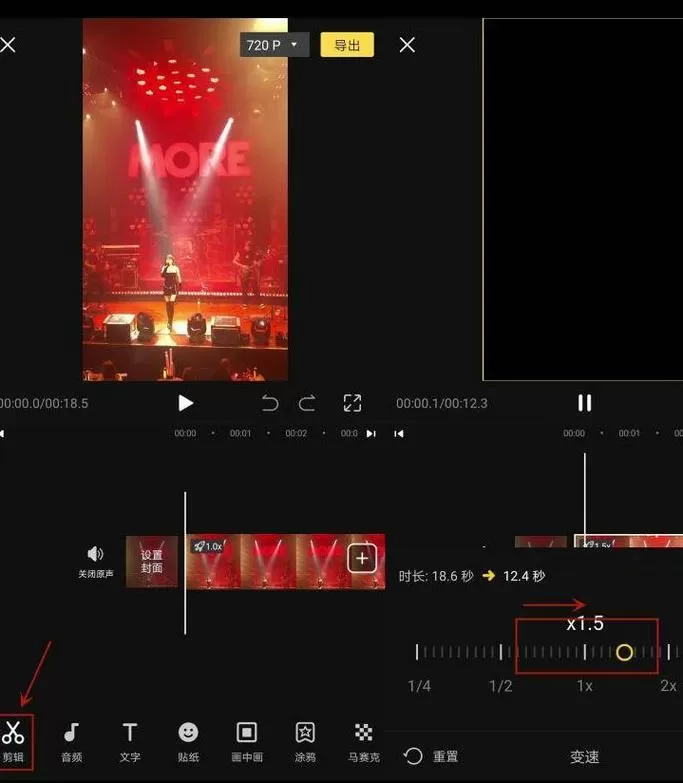Click the 00:01 mark on left ruler
Screen dimensions: 683x783
[240, 433]
